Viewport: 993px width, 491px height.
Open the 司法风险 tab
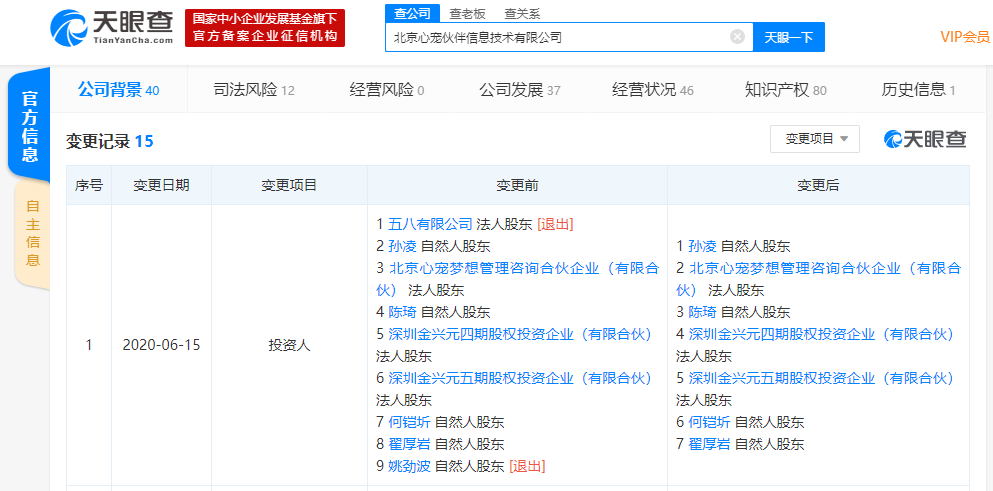[253, 90]
